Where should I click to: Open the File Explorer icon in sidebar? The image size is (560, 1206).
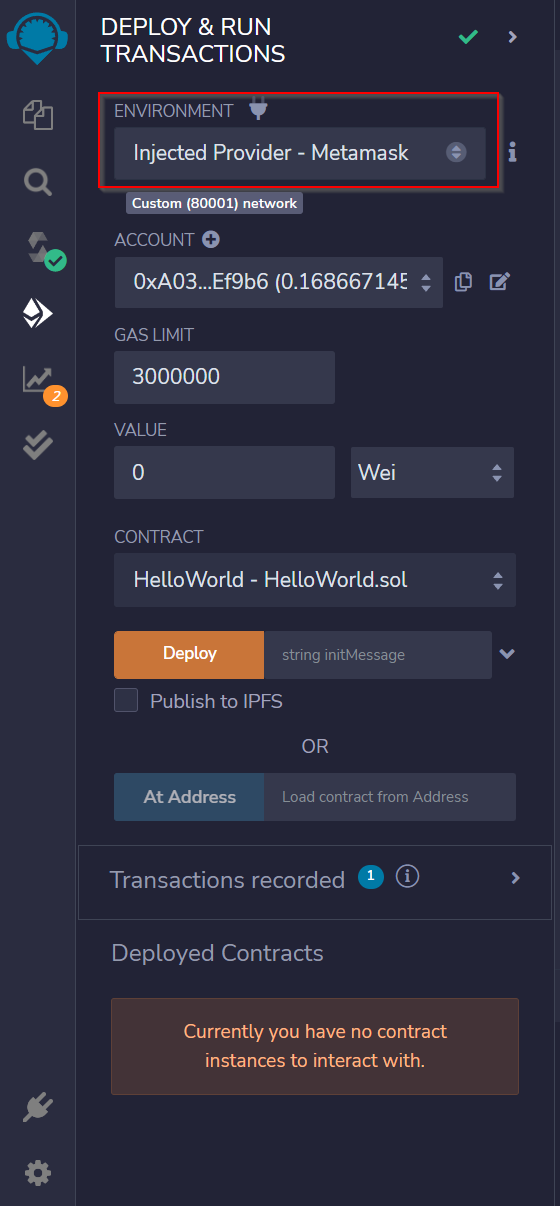[38, 114]
